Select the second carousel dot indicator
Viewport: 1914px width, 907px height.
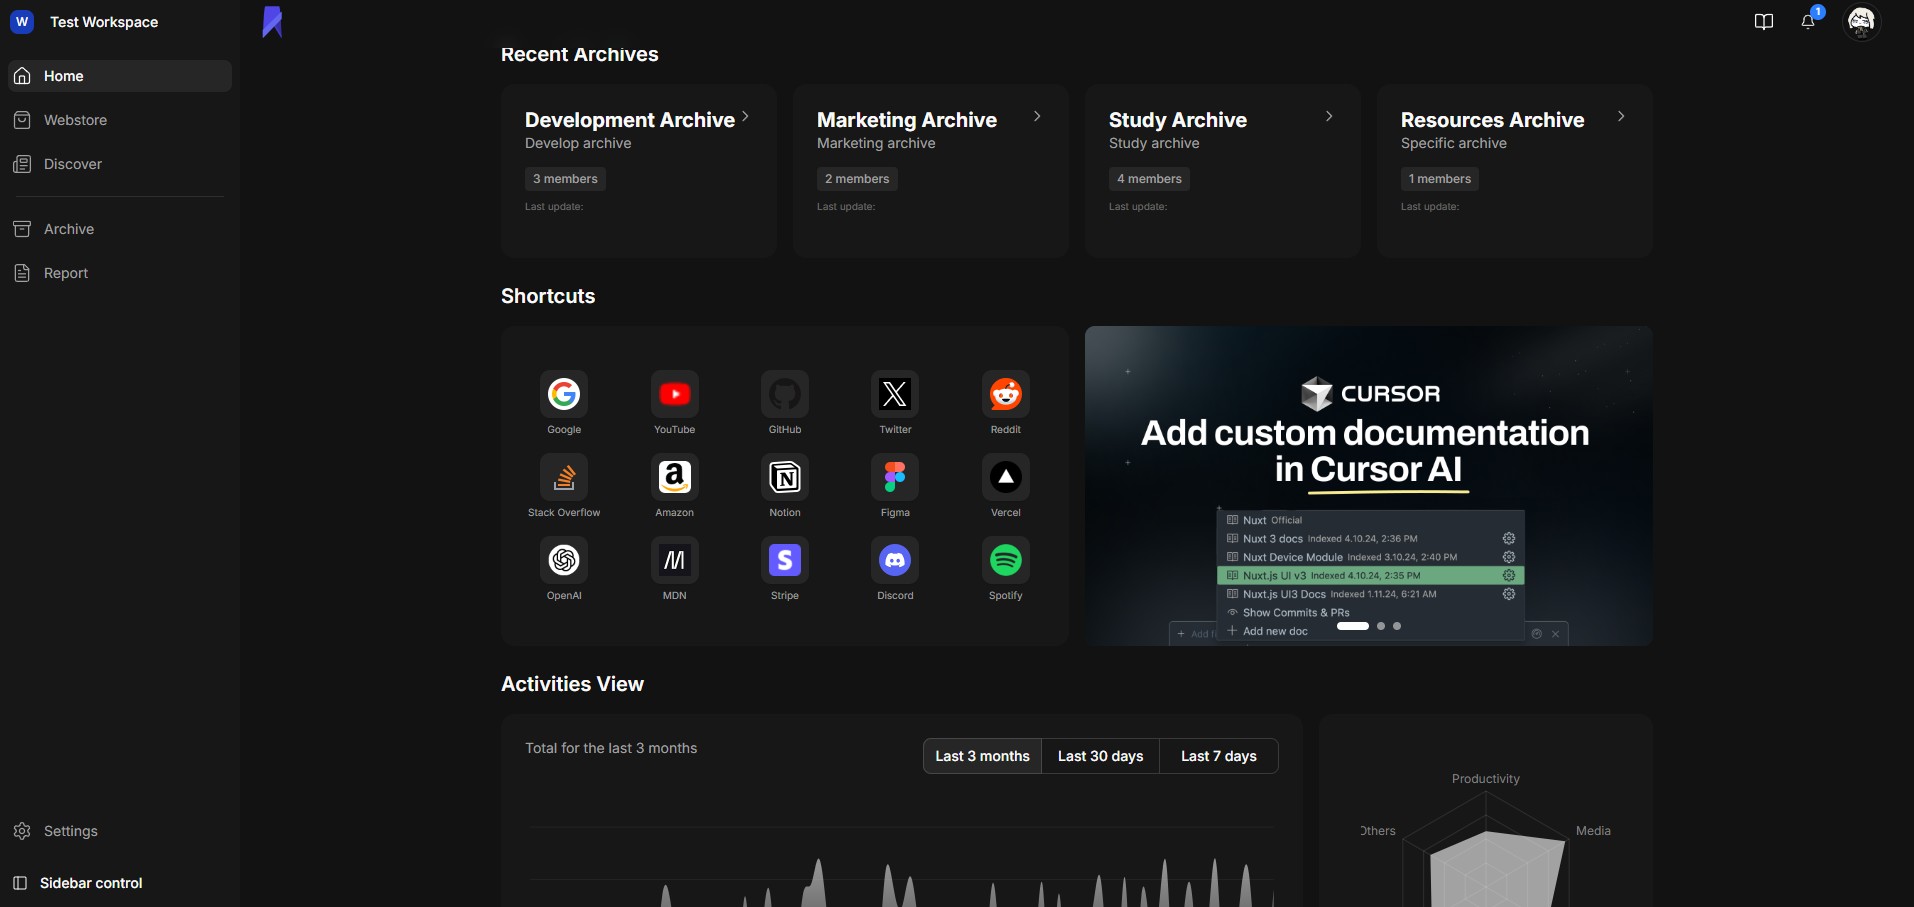(x=1381, y=626)
